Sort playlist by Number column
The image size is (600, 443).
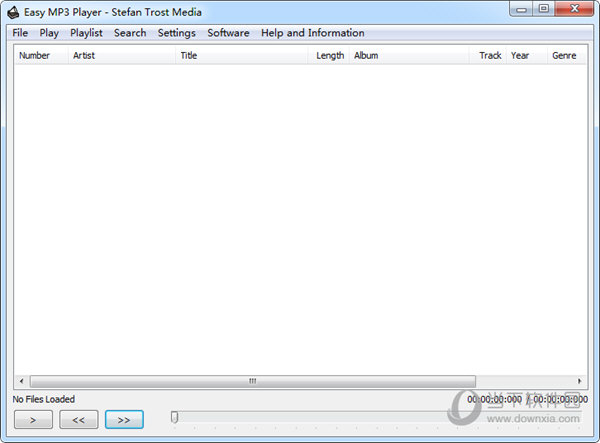41,55
